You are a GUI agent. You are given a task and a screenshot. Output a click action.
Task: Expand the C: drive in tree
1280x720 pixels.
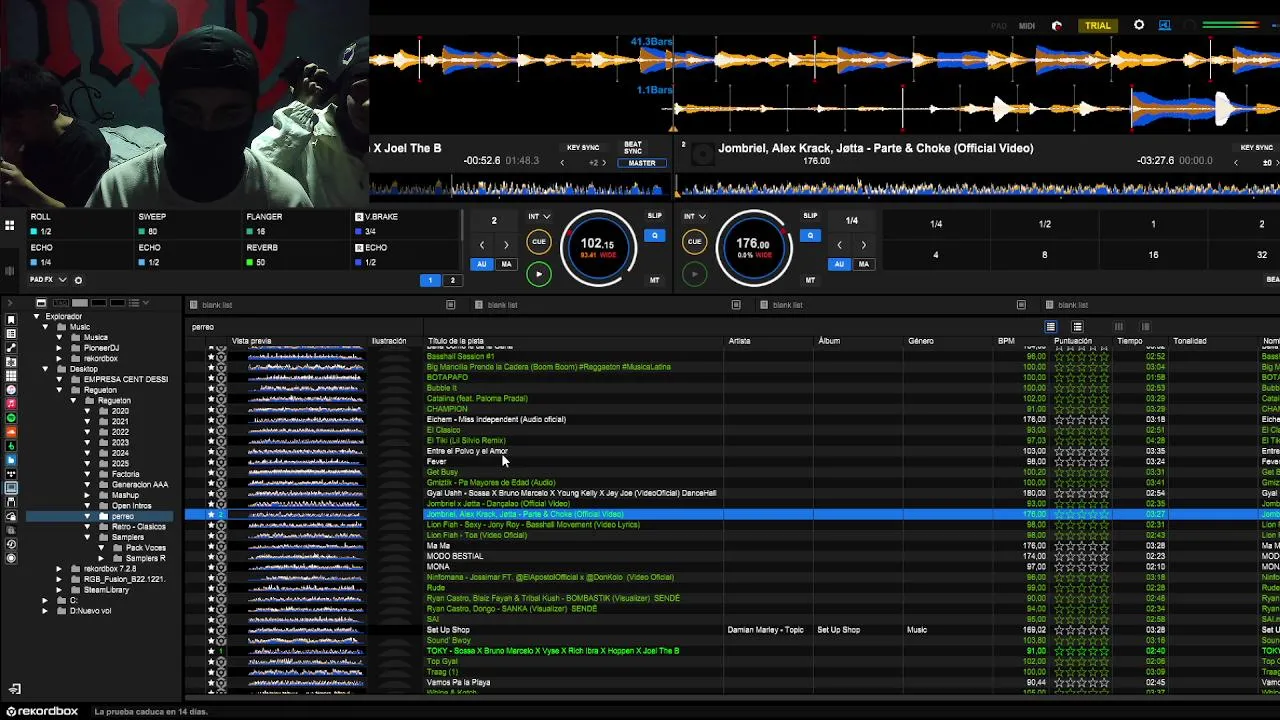coord(46,600)
